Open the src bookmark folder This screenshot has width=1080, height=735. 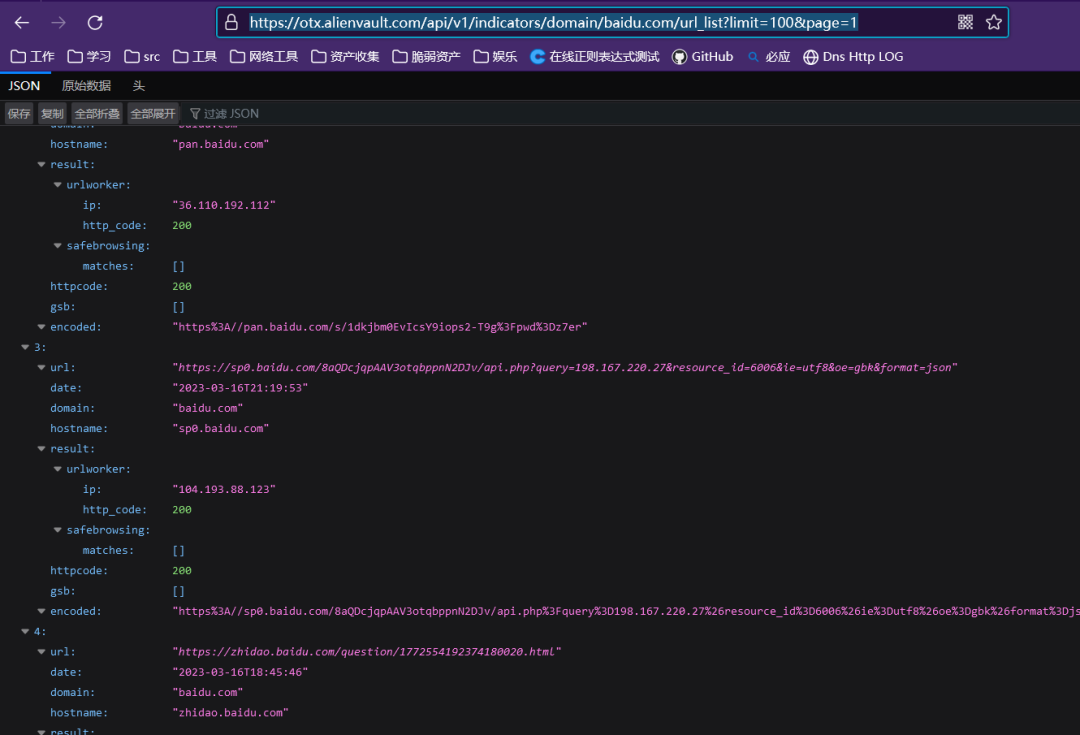pos(142,56)
